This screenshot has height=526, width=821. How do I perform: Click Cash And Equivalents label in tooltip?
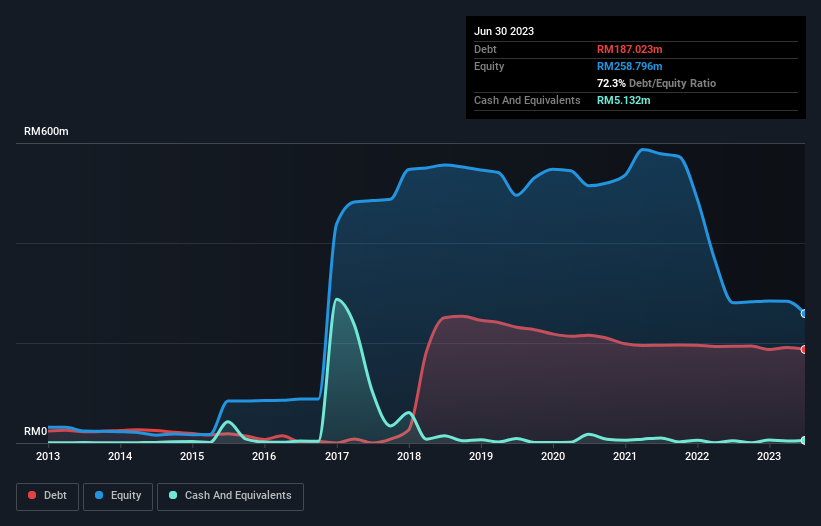pyautogui.click(x=527, y=100)
